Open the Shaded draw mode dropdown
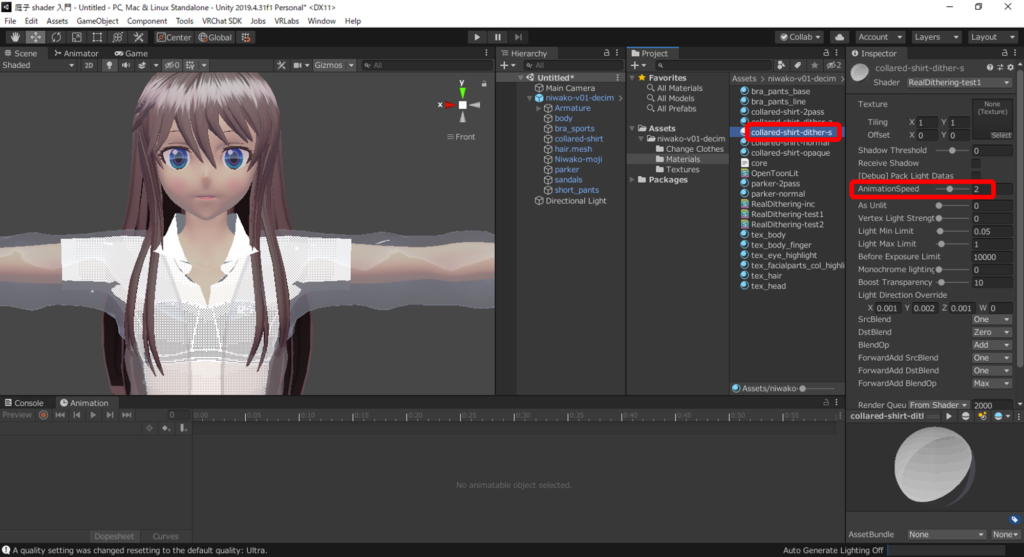1024x557 pixels. [x=38, y=65]
